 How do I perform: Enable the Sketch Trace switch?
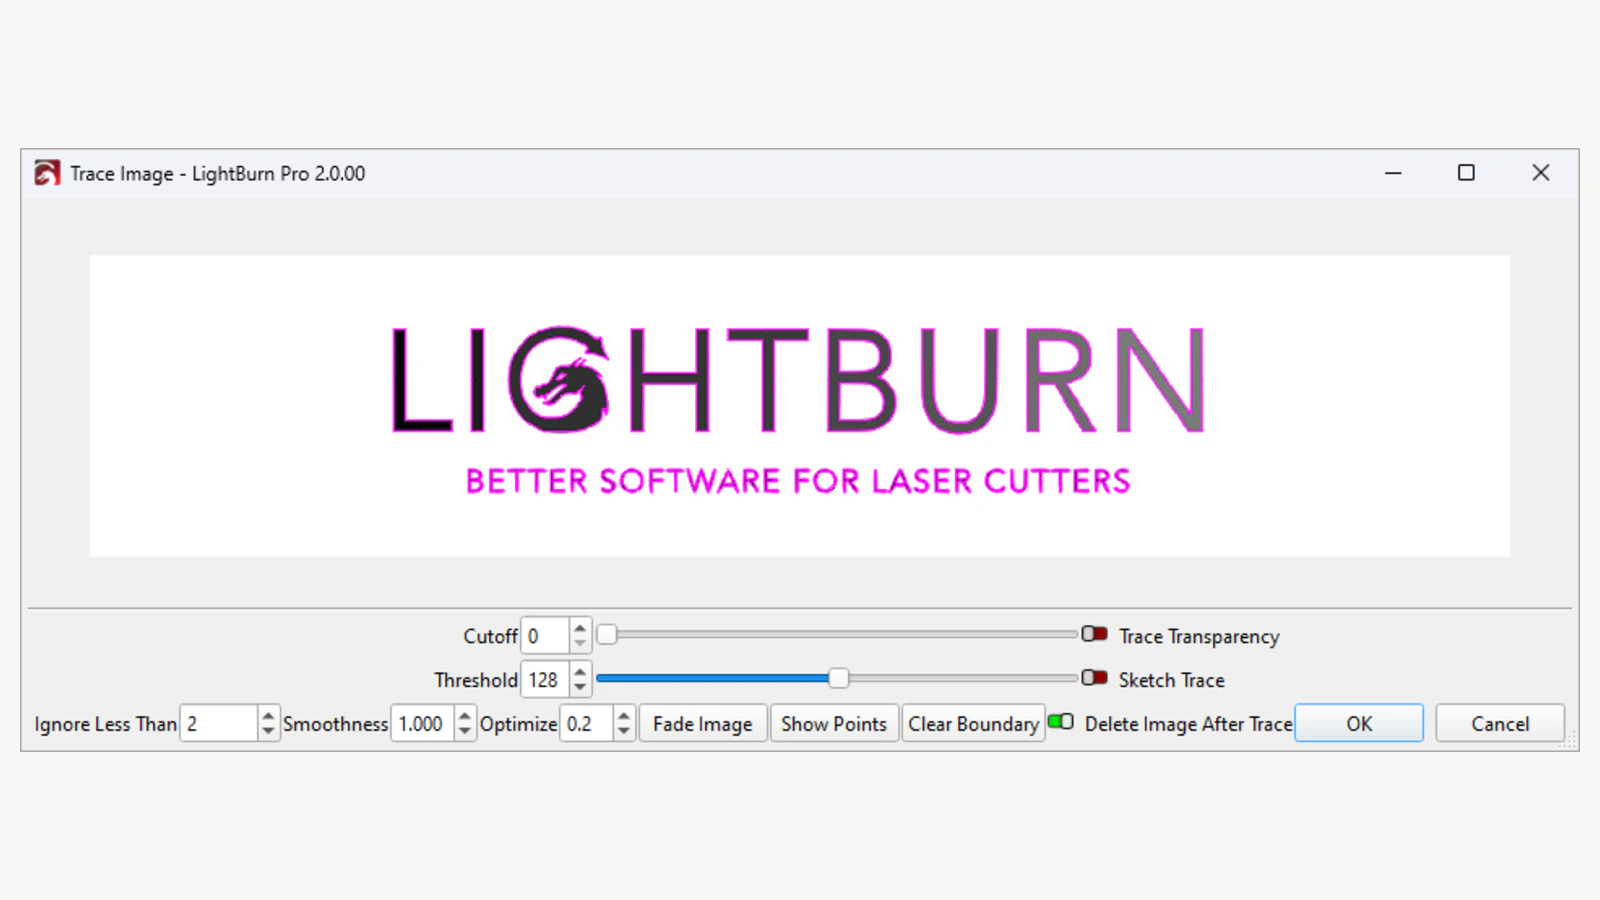[1094, 678]
